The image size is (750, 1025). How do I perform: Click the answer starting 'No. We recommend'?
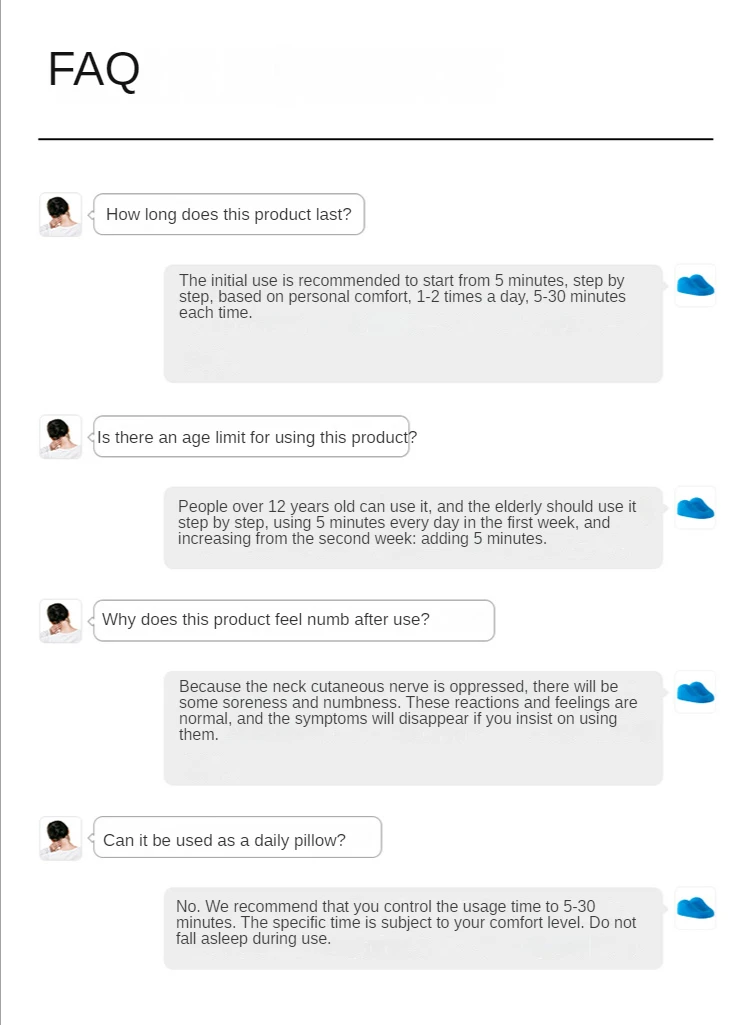point(413,928)
